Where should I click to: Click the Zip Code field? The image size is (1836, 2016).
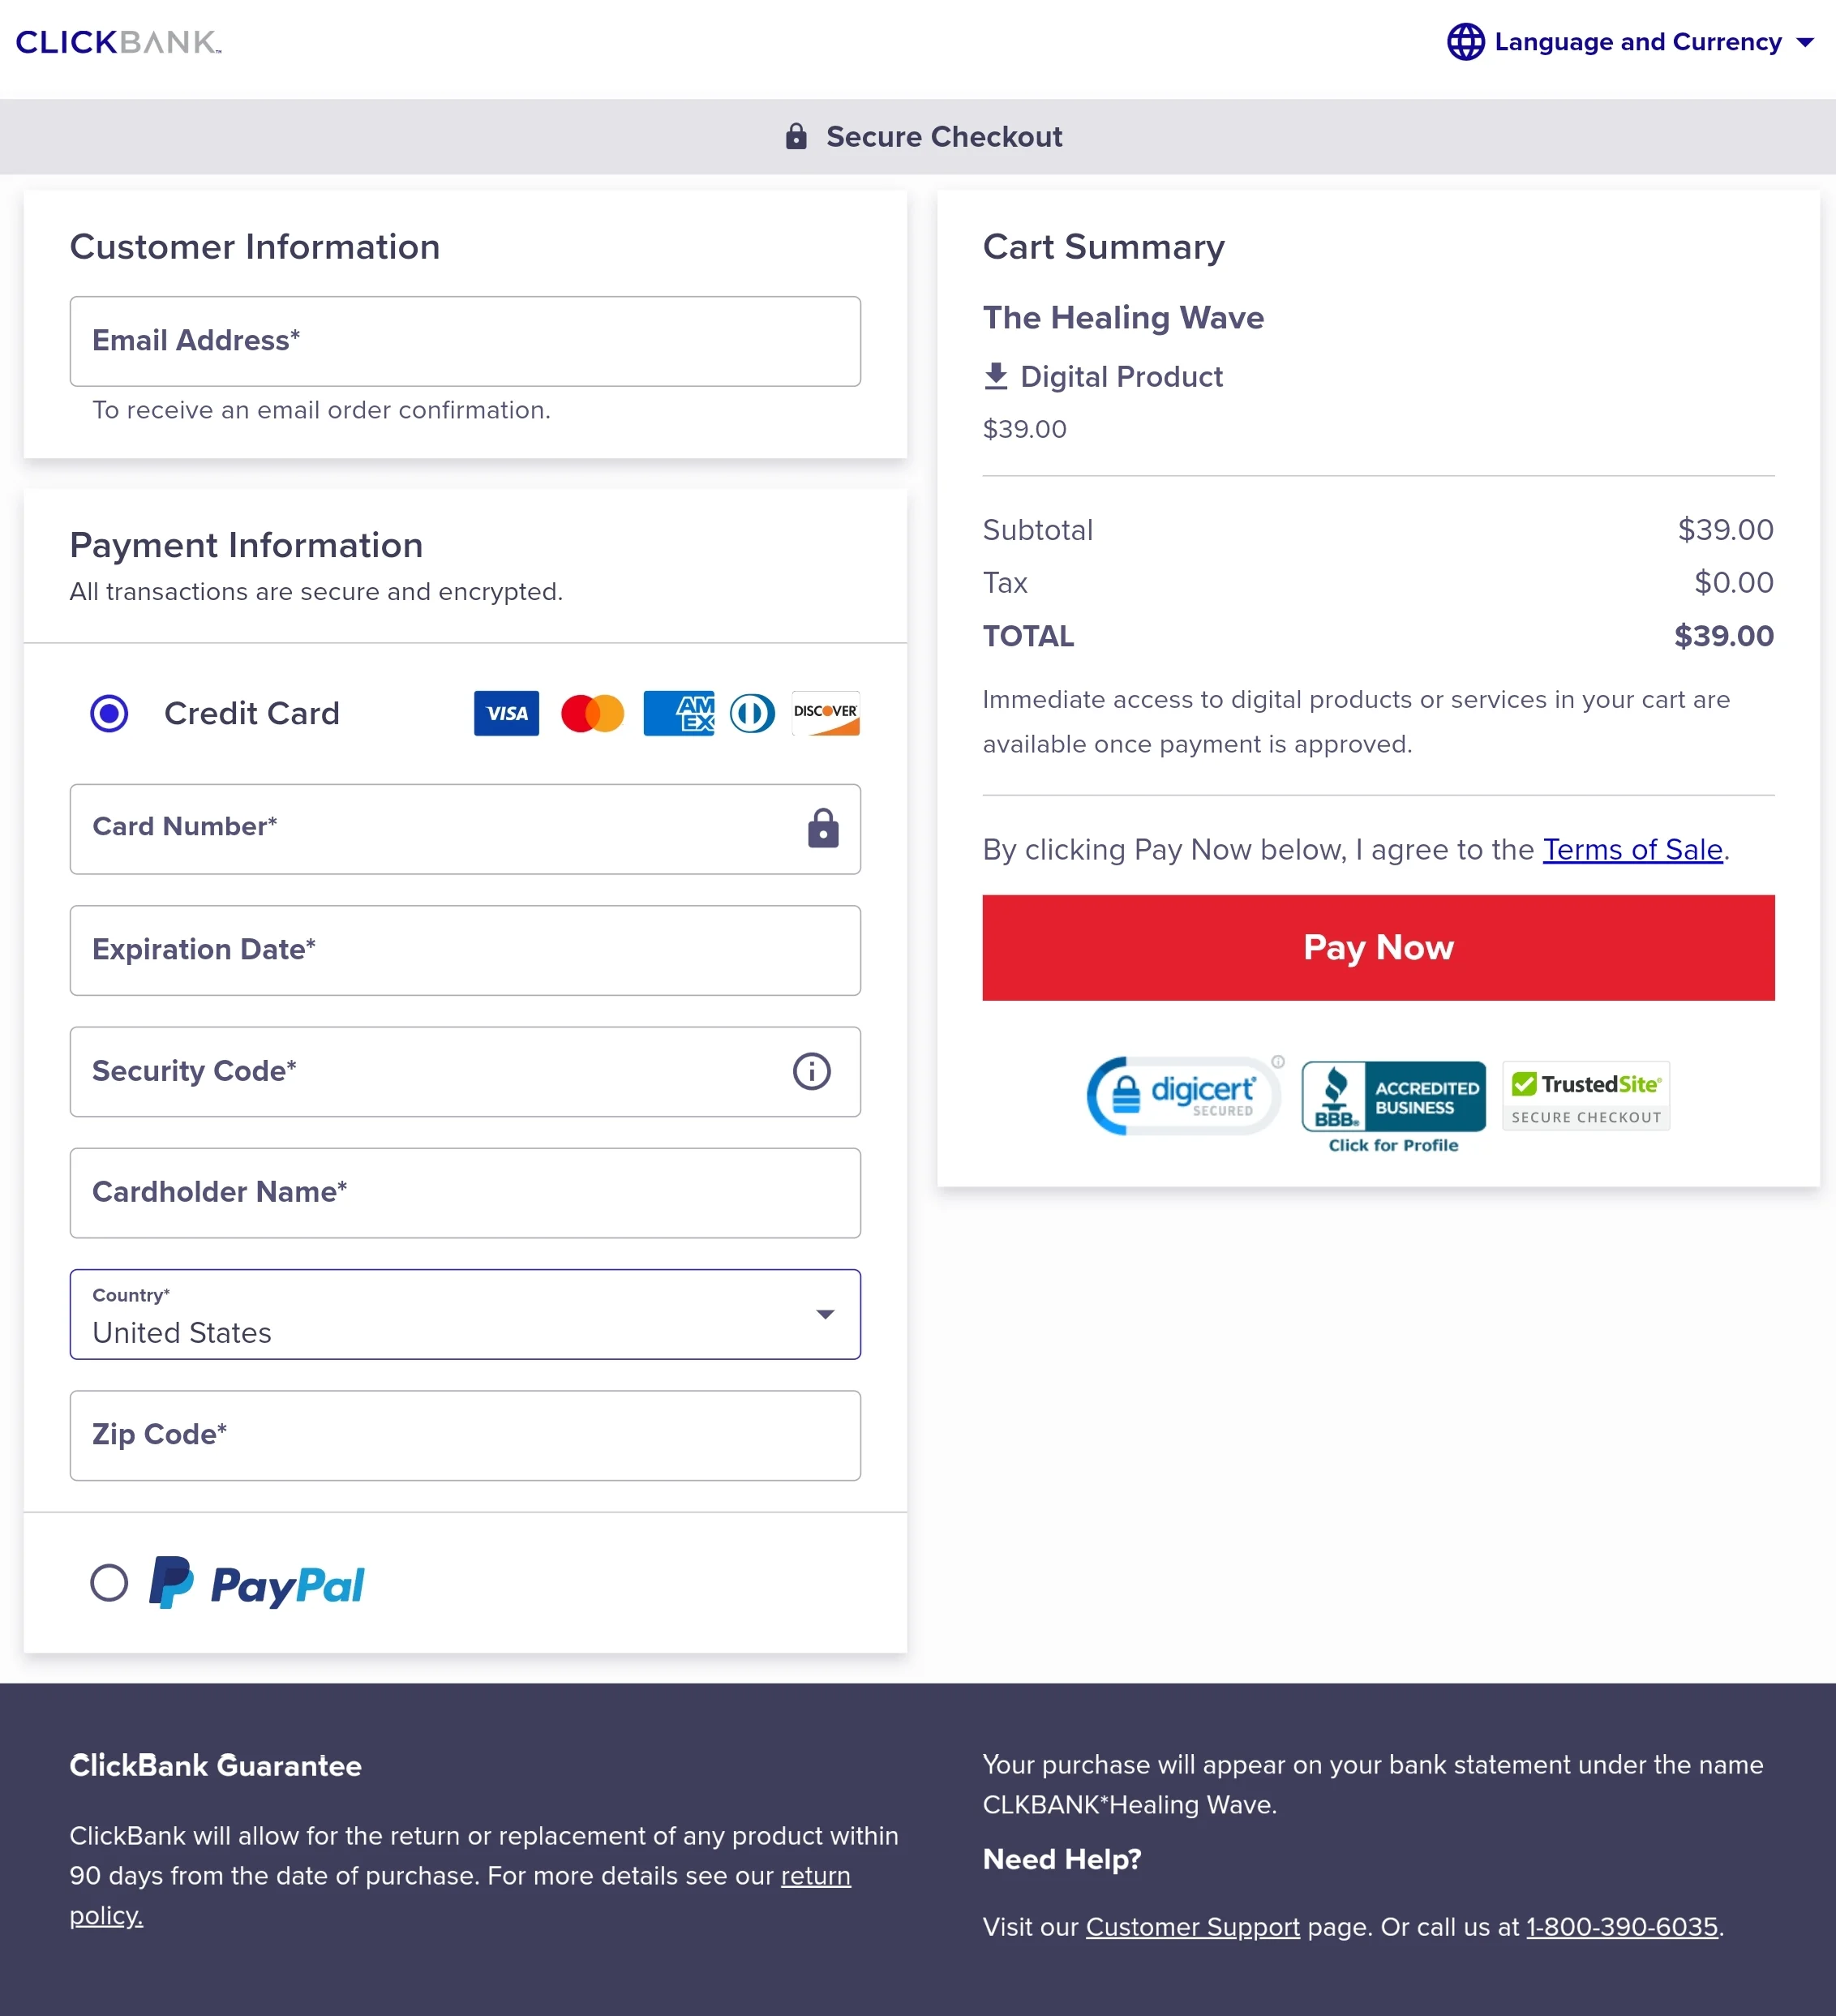pos(465,1435)
